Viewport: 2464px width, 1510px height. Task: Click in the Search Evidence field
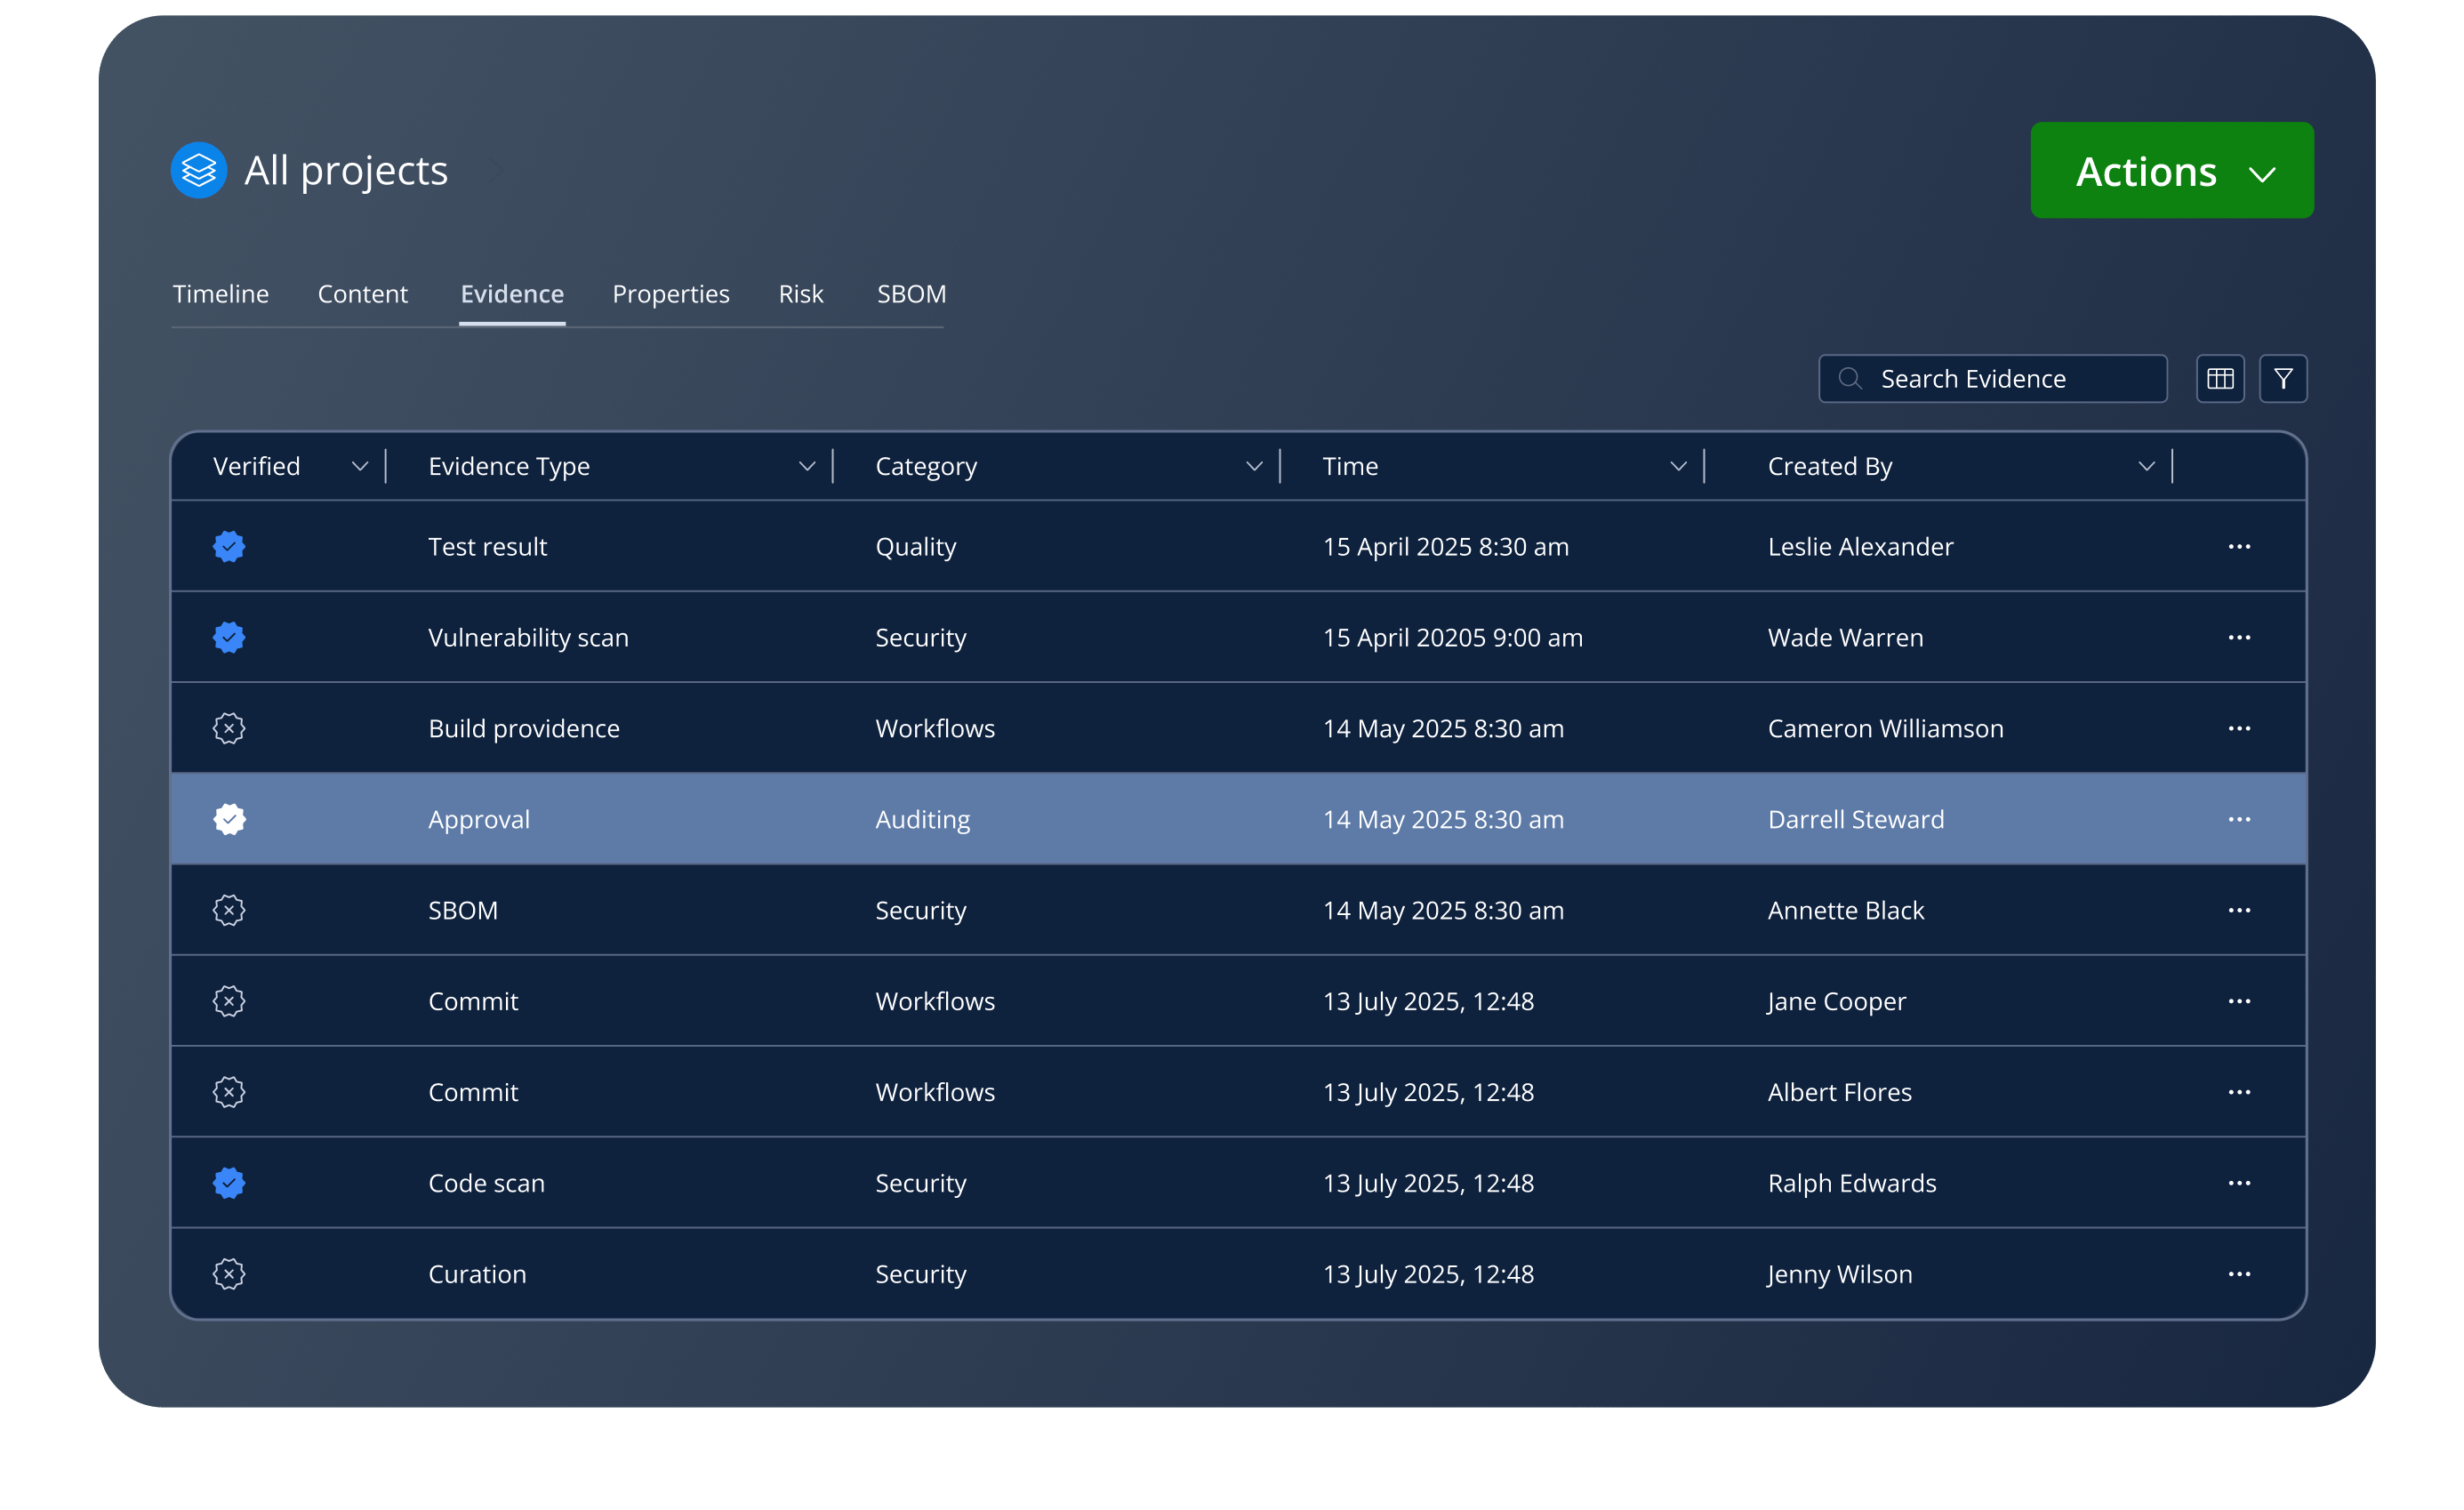(x=2010, y=379)
